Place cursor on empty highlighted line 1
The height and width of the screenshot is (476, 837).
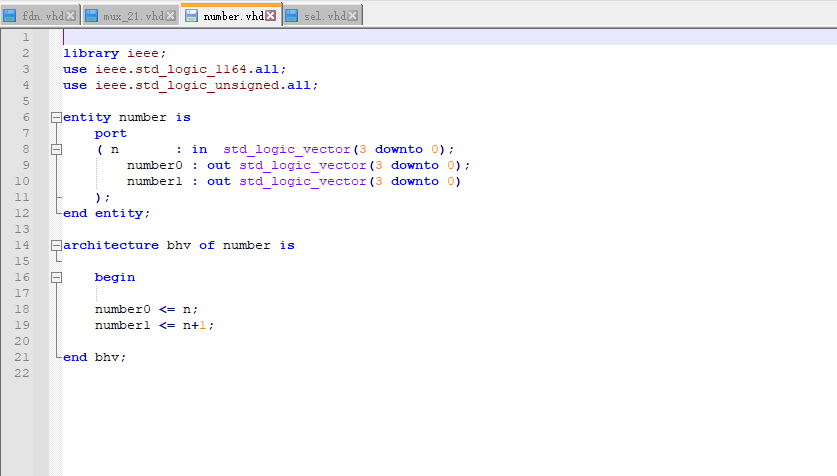point(449,37)
